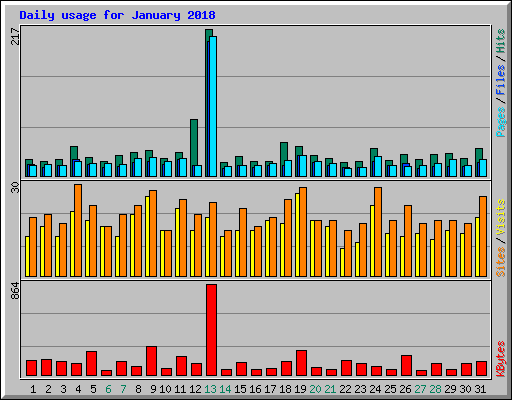Click the green weekend day label '27'
This screenshot has width=512, height=400.
(x=420, y=389)
